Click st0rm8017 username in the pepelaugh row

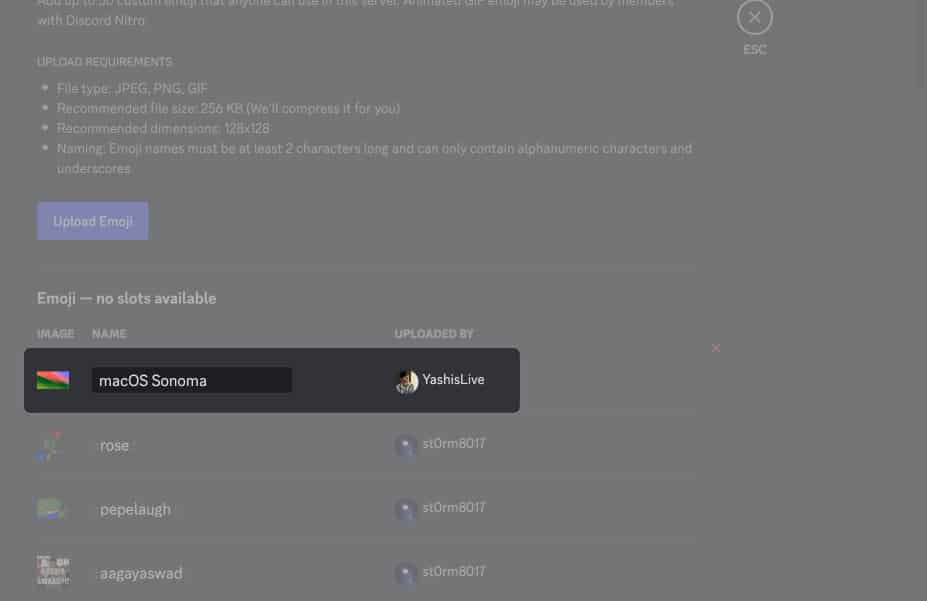tap(454, 508)
